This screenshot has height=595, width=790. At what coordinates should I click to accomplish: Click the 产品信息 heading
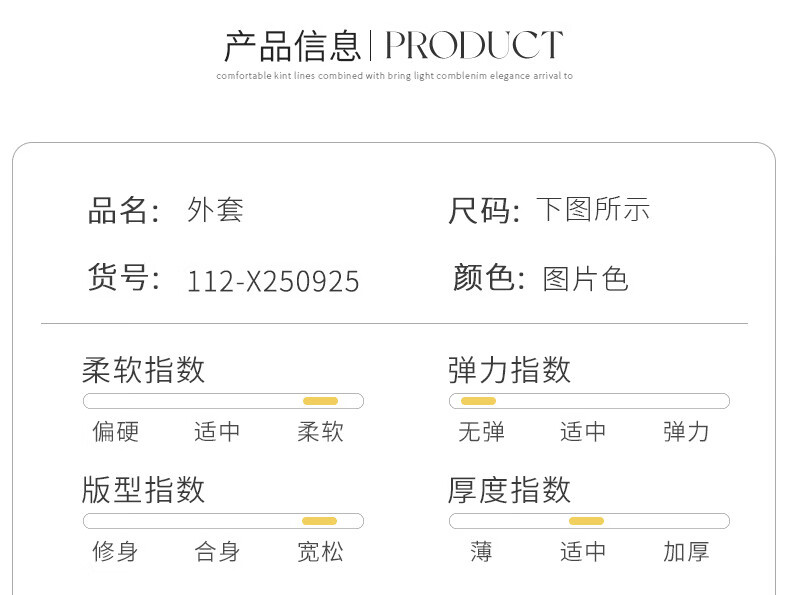point(291,46)
